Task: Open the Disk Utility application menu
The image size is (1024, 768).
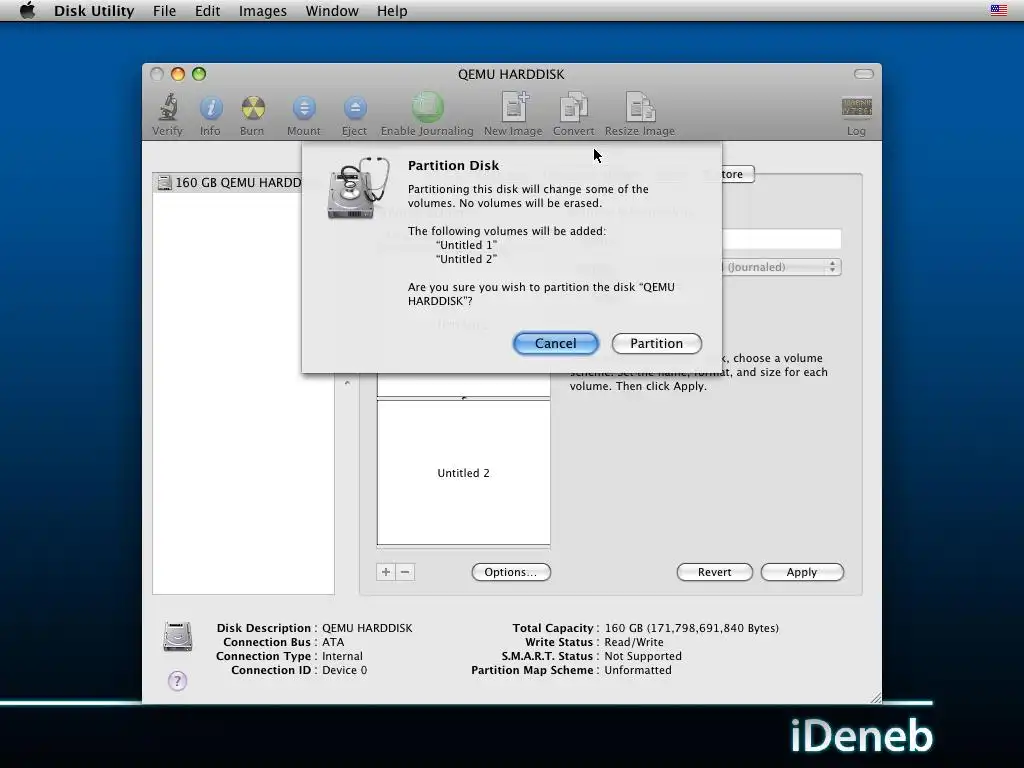Action: (94, 11)
